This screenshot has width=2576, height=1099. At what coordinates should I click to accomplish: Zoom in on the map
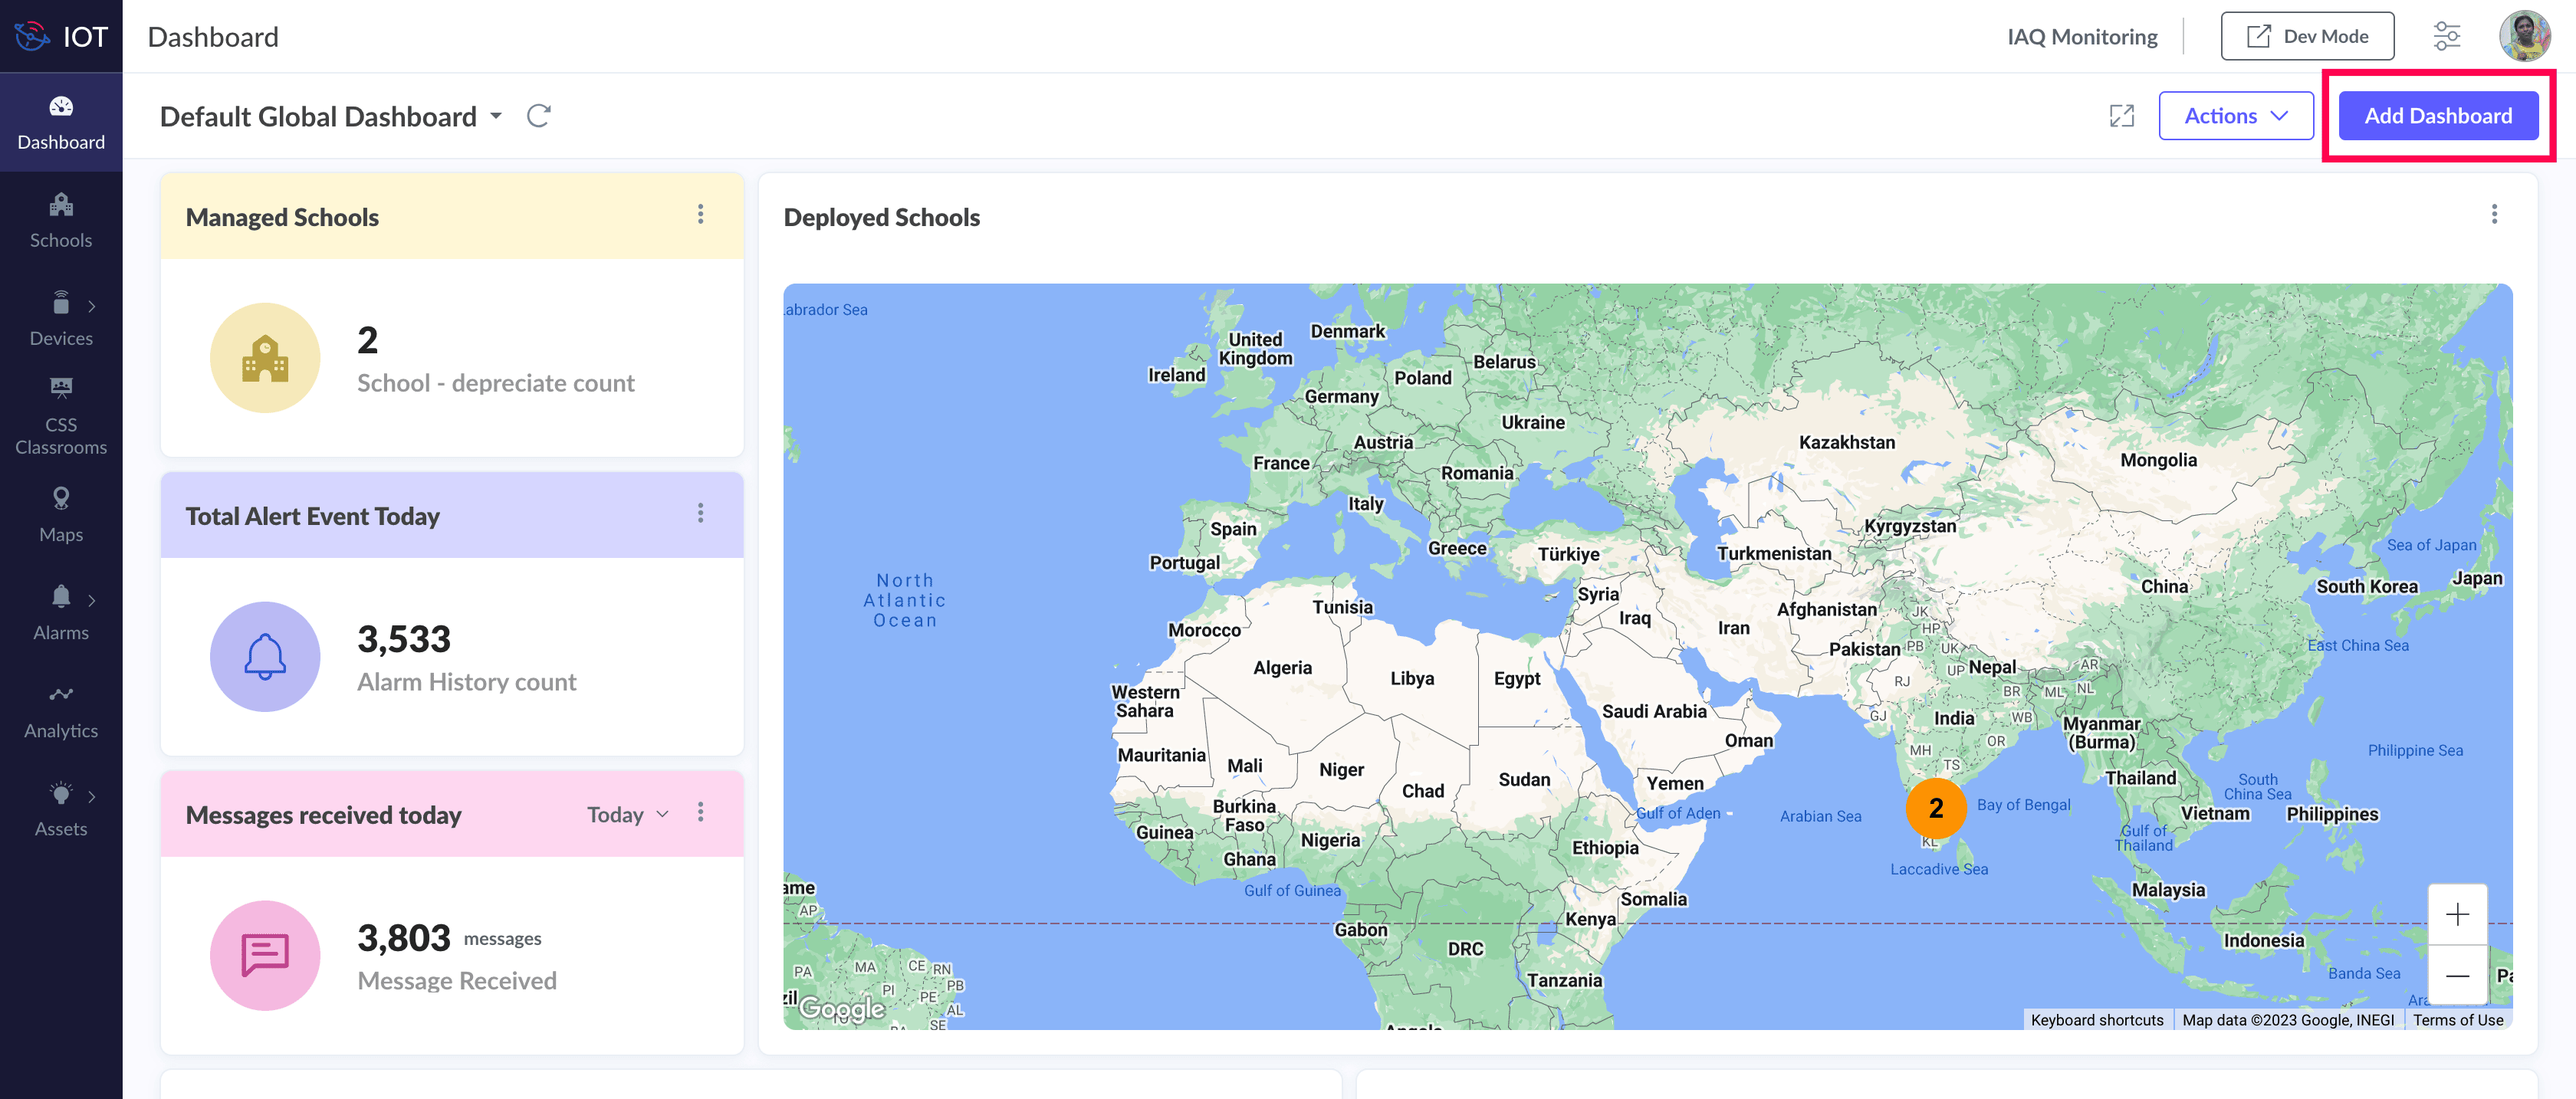pos(2456,914)
